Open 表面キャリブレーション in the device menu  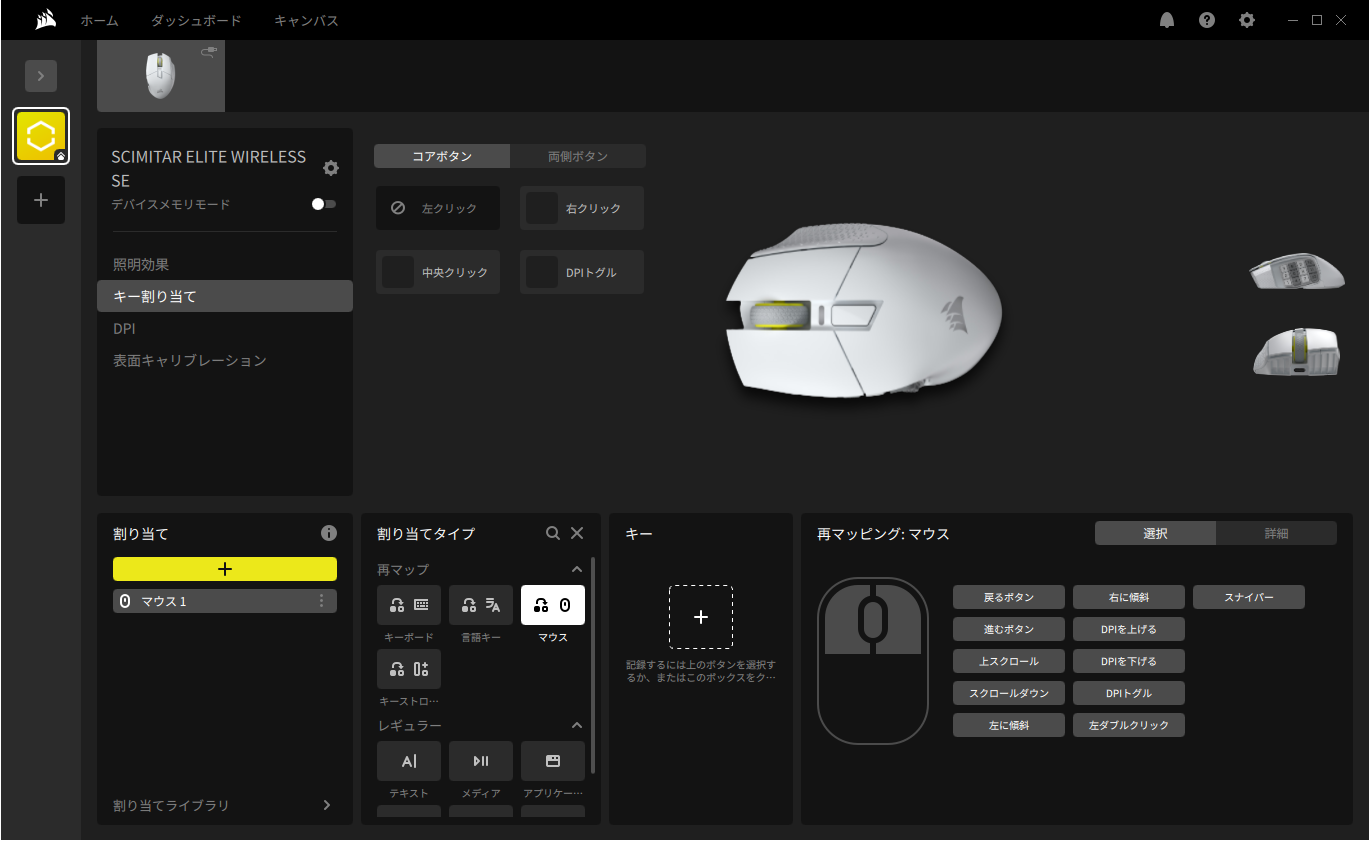[x=225, y=360]
